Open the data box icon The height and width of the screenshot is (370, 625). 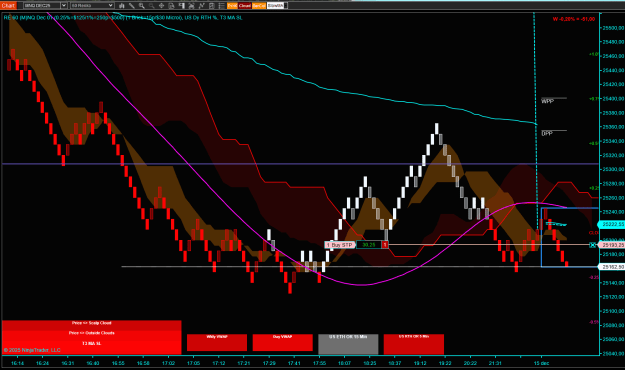(x=171, y=6)
